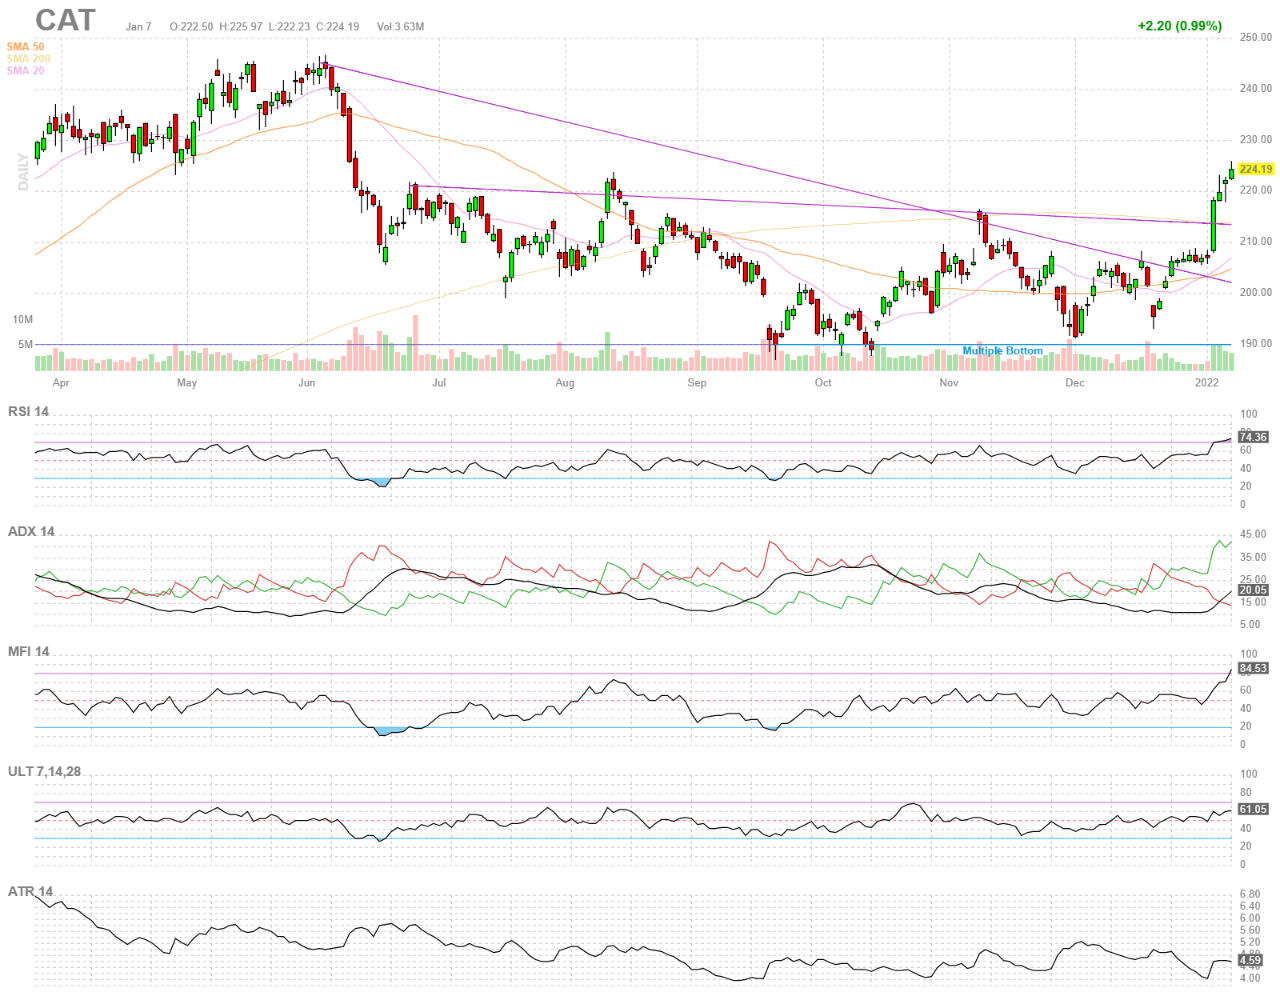Click the SMA 200 legend label

(28, 59)
